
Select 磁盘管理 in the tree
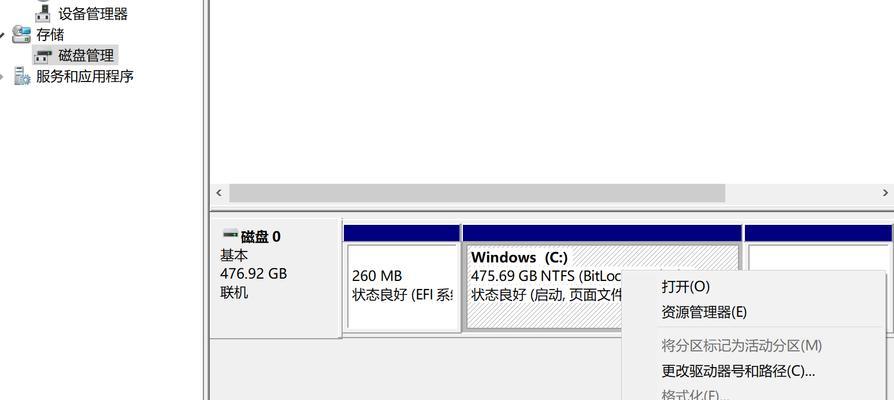click(x=86, y=55)
